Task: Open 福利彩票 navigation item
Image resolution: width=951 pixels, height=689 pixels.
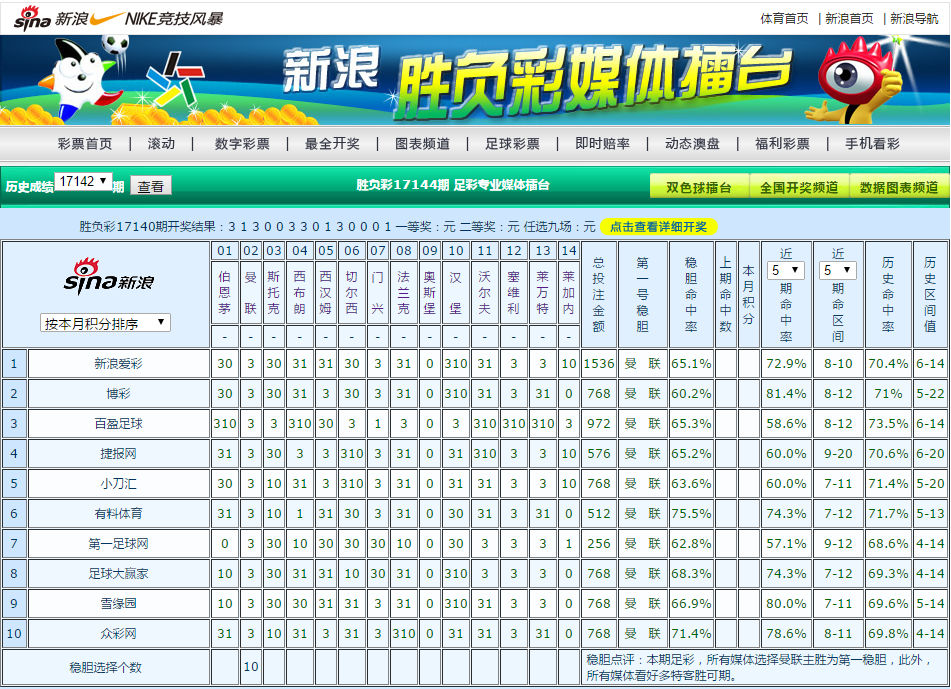Action: tap(782, 144)
